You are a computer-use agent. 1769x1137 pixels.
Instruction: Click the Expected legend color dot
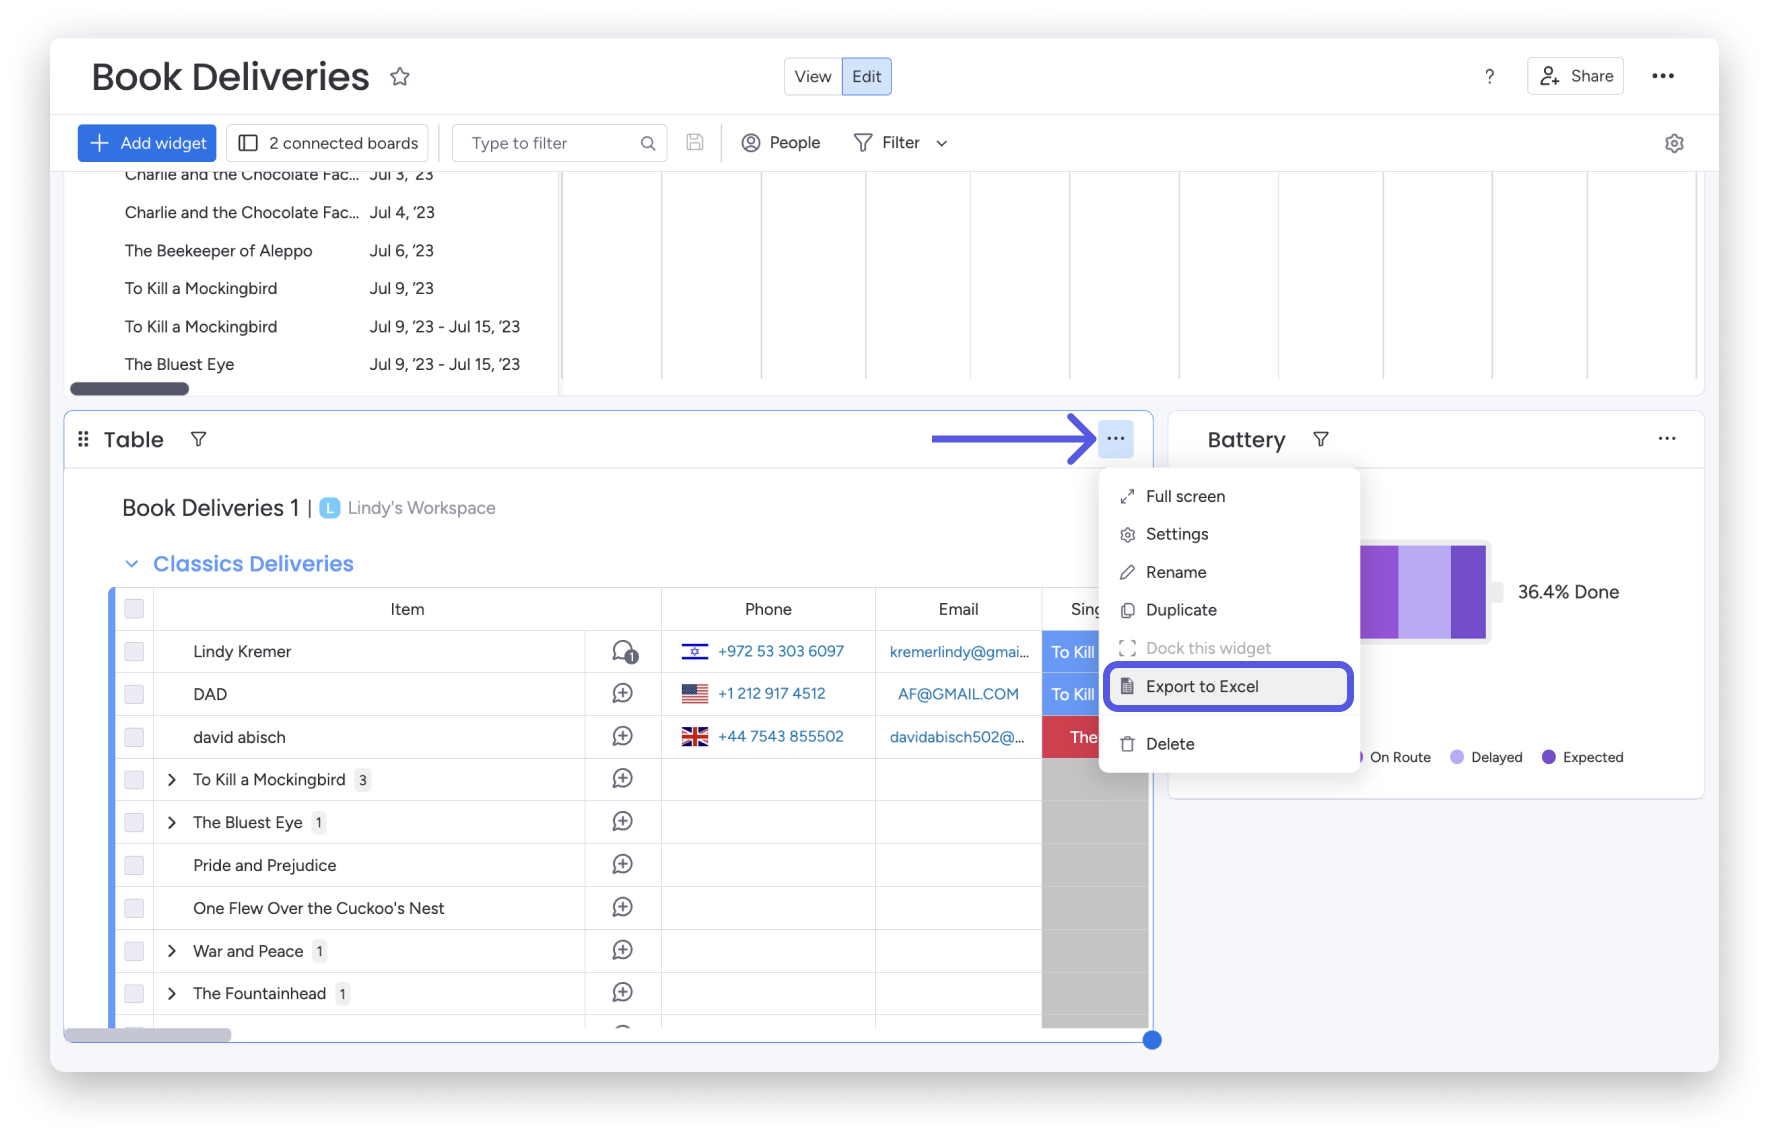click(x=1549, y=757)
